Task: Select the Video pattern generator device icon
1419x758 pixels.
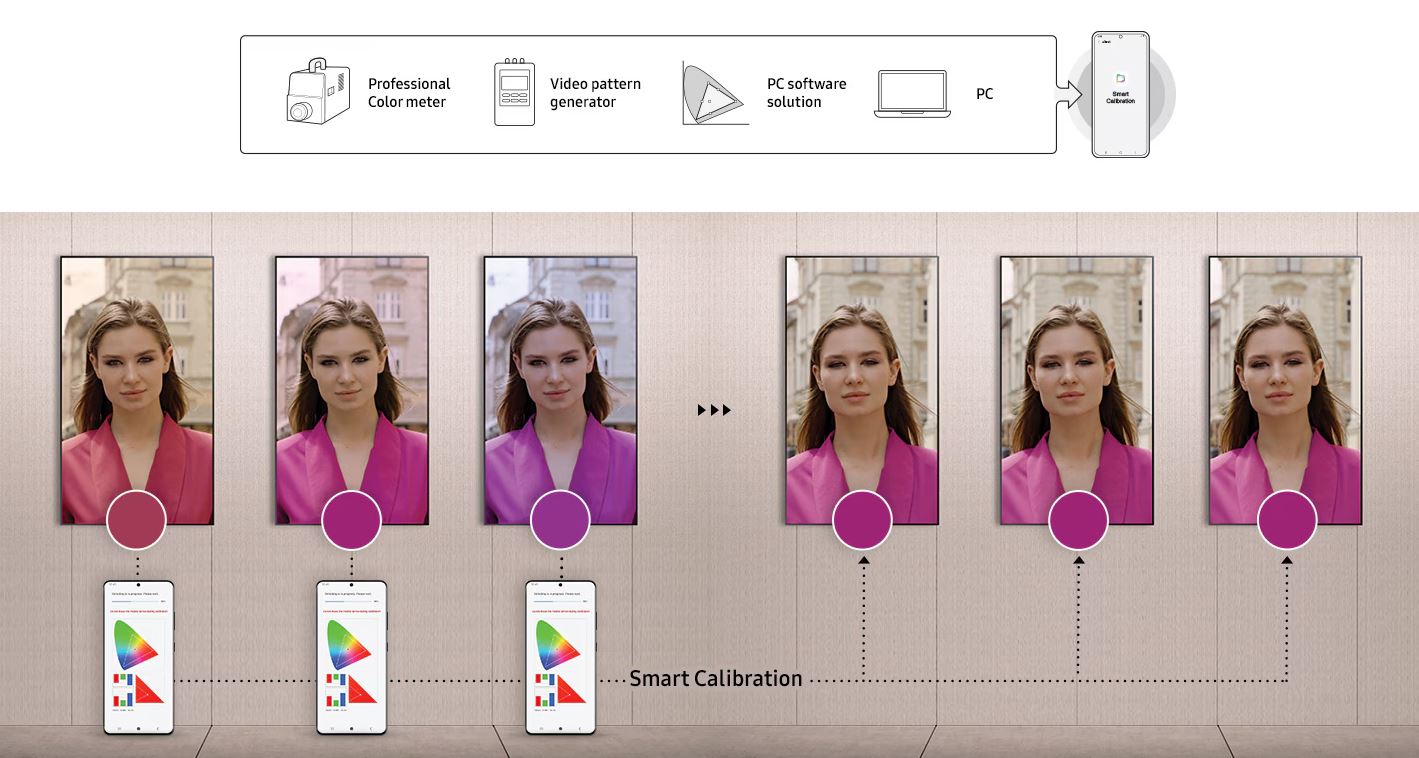Action: pyautogui.click(x=514, y=93)
